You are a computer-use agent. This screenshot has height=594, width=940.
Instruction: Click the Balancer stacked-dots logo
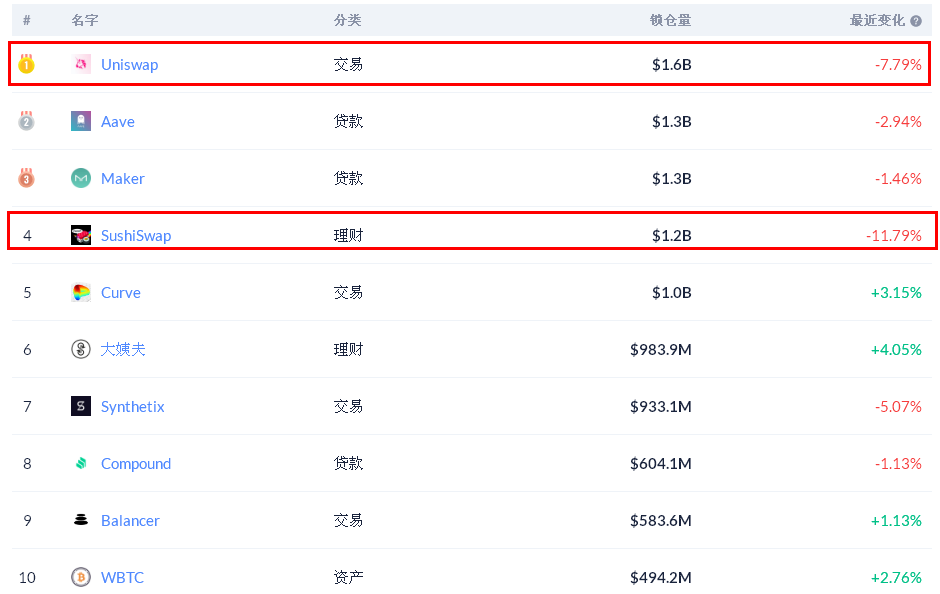tap(81, 520)
